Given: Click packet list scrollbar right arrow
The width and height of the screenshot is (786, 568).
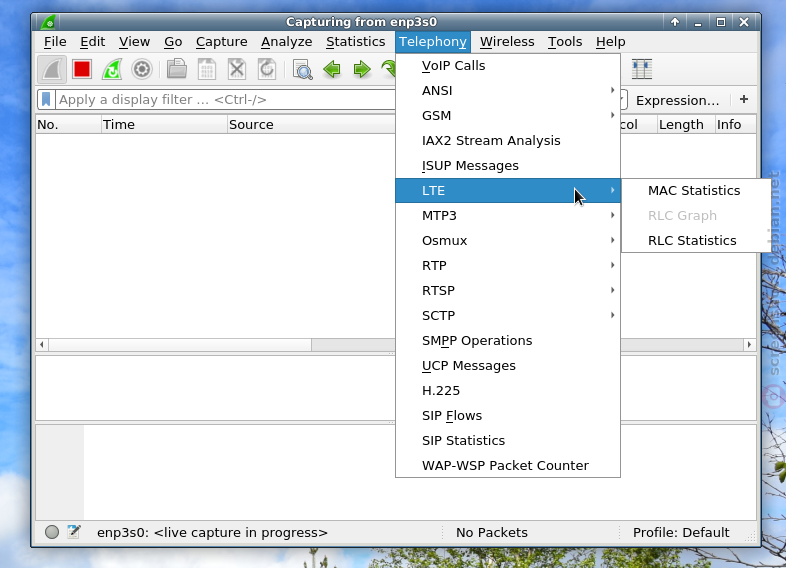Looking at the screenshot, I should (749, 344).
